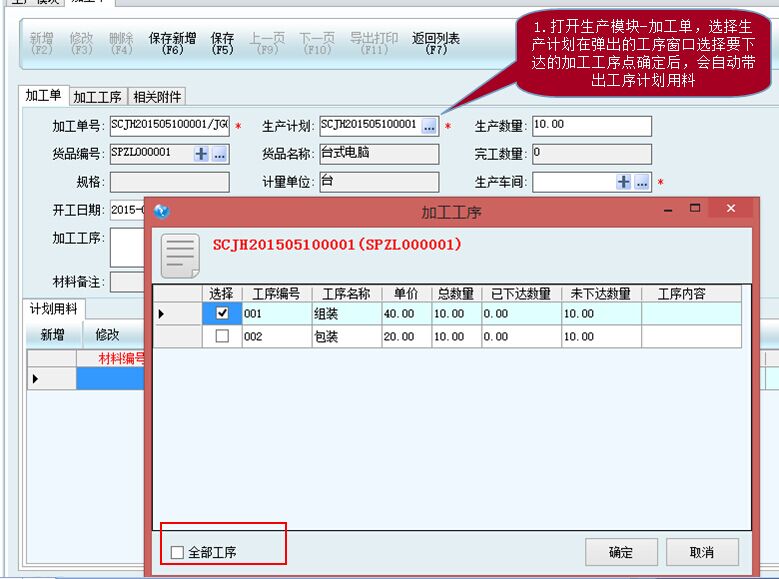Click the 单价 column header
779x579 pixels.
406,293
